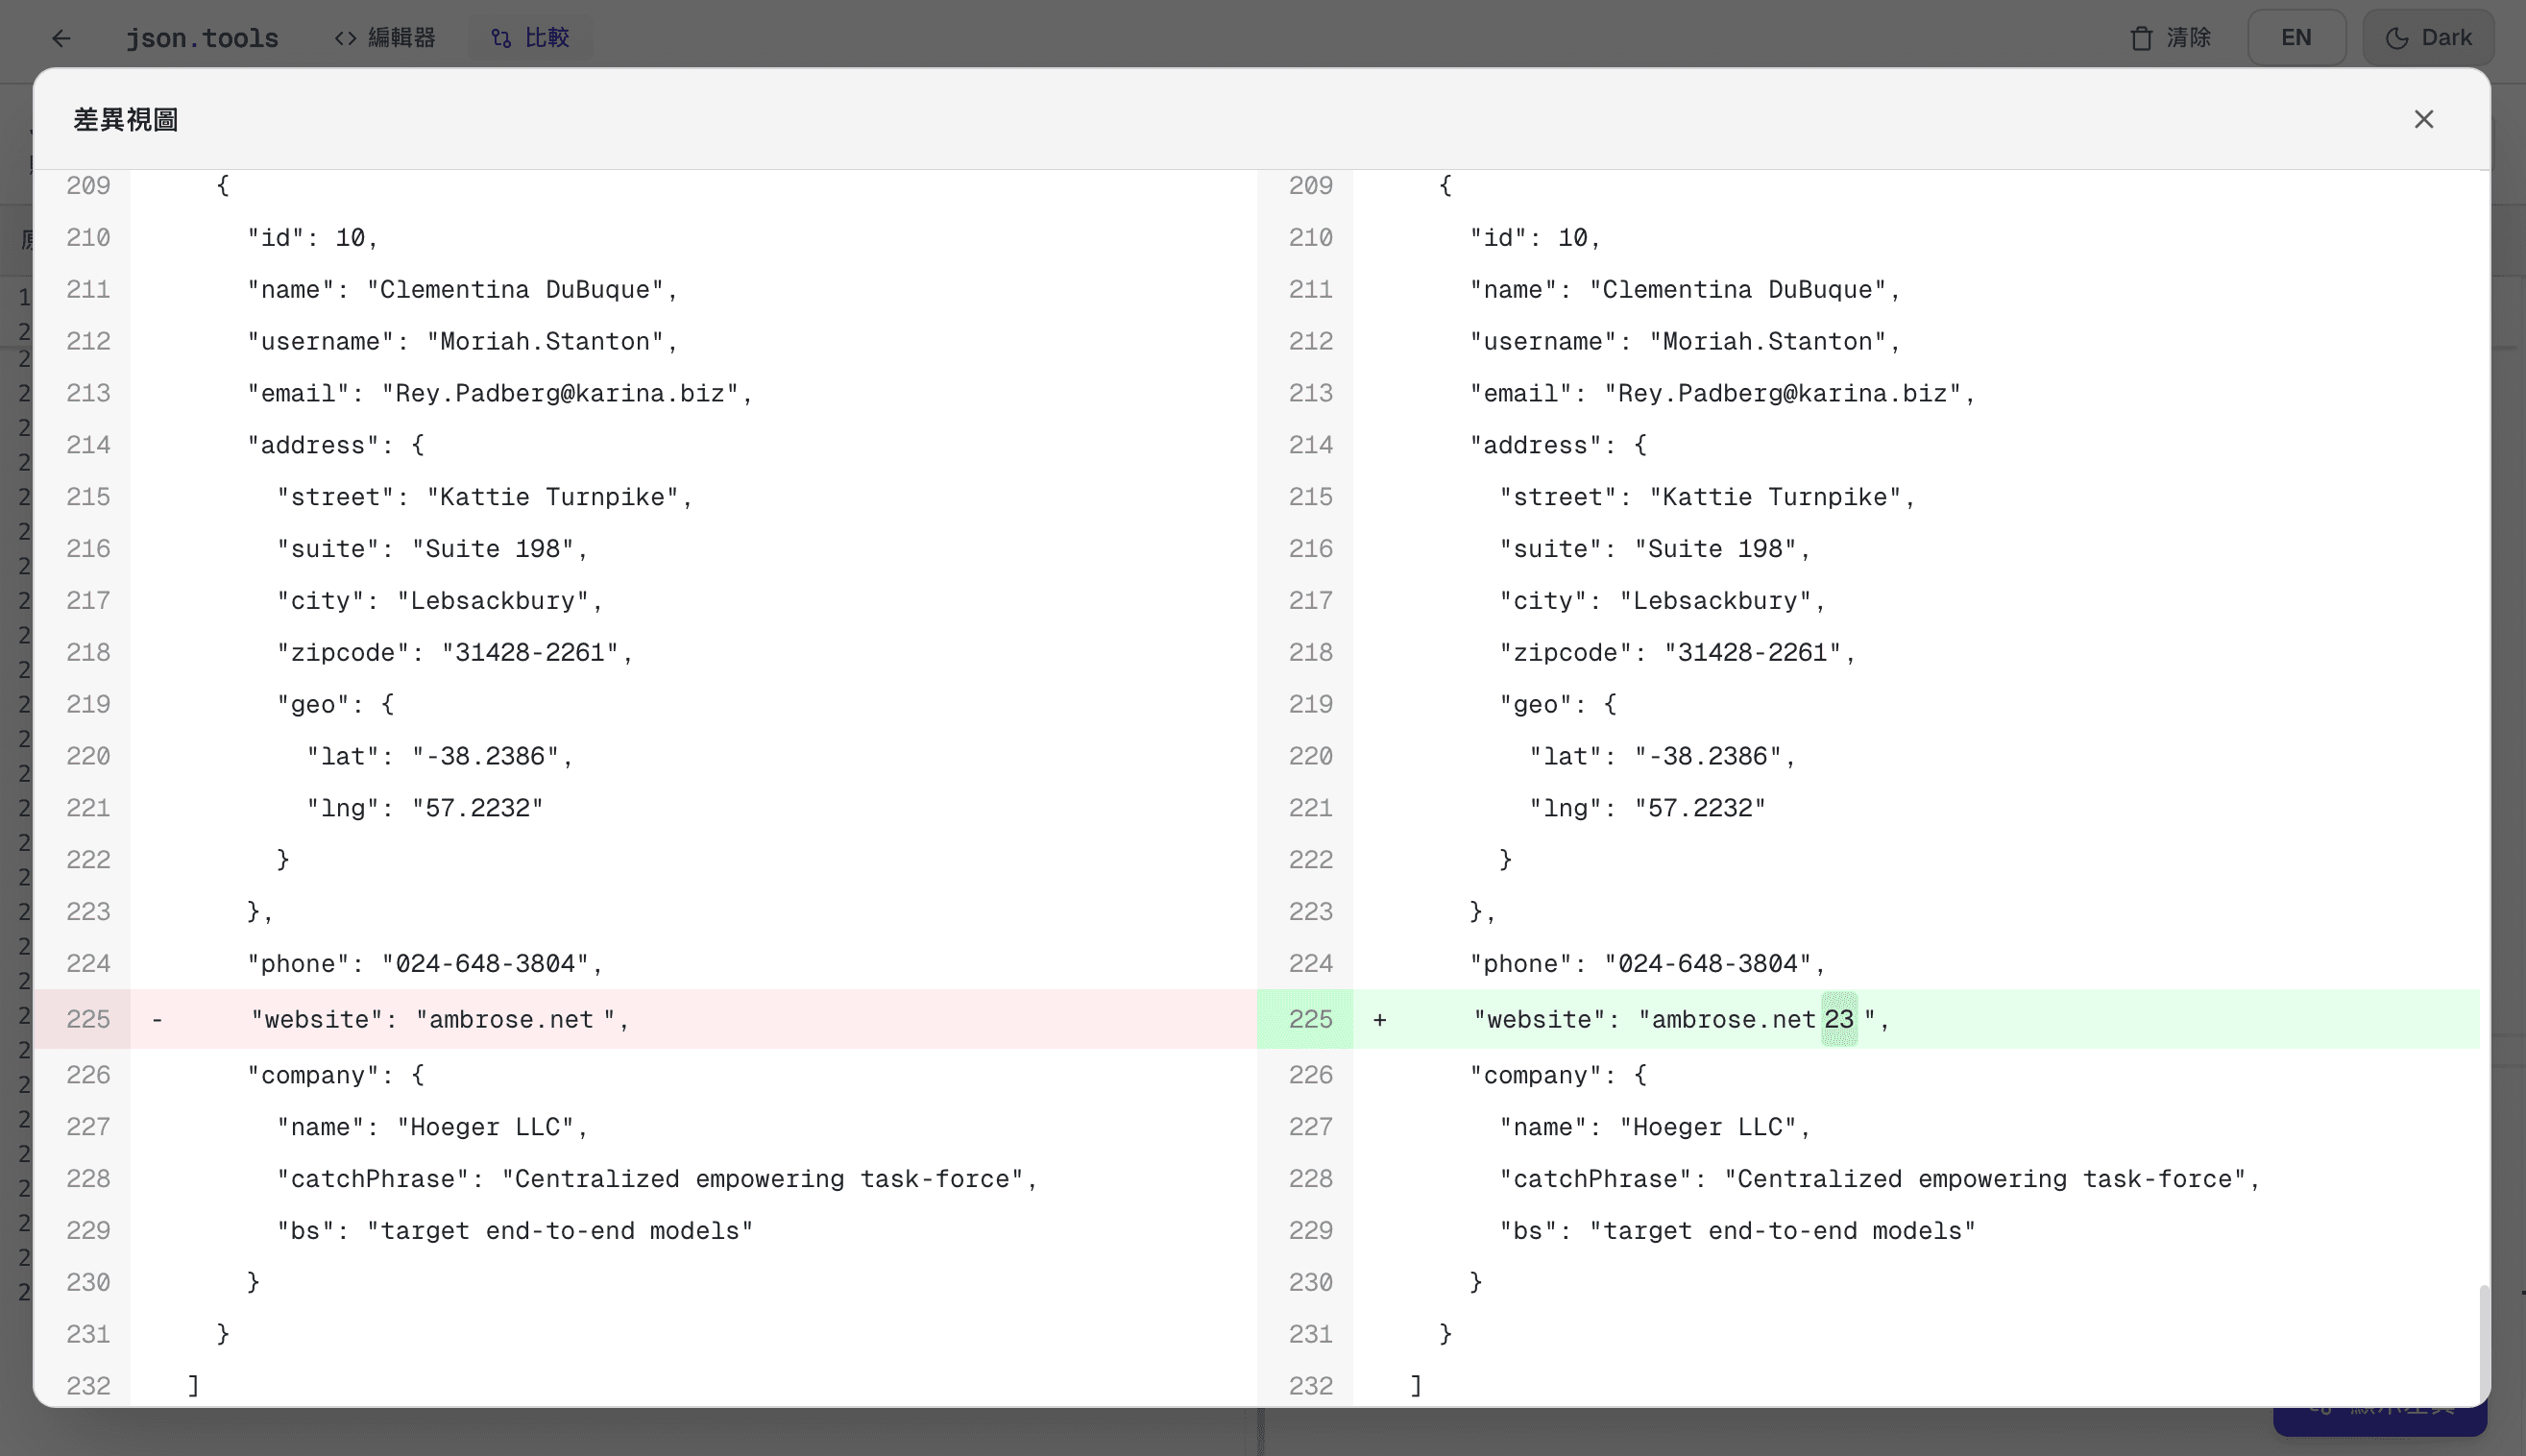Switch to the 比較 compare tab
Image resolution: width=2526 pixels, height=1456 pixels.
tap(530, 38)
